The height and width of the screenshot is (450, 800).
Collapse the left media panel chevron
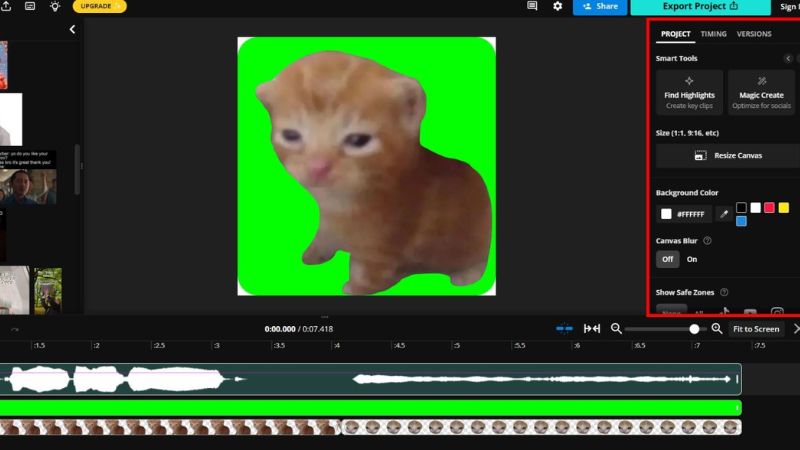coord(72,30)
